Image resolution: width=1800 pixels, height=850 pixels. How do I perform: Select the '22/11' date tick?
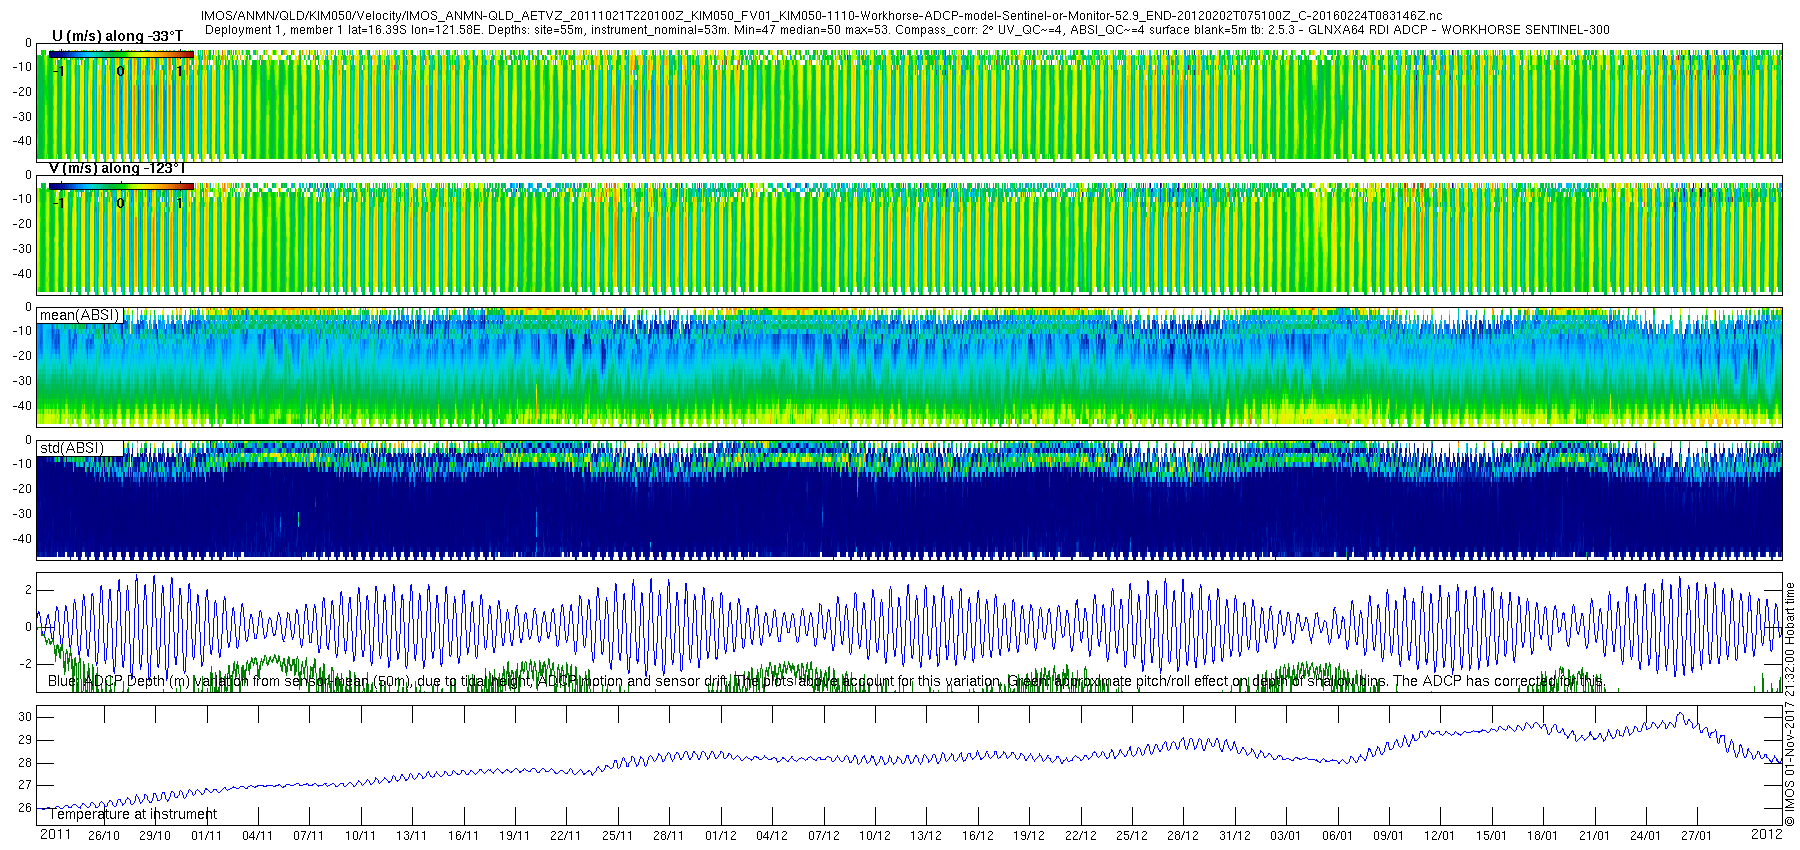point(566,836)
